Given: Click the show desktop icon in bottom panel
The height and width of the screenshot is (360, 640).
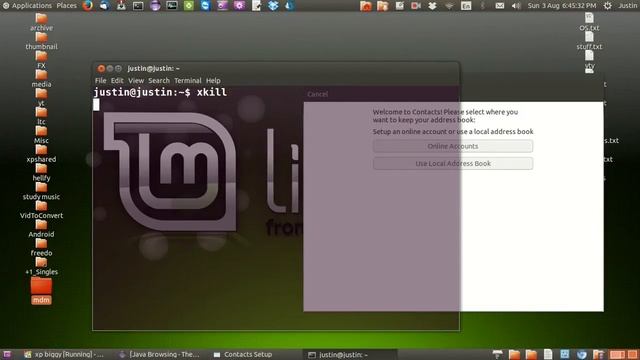Looking at the screenshot, I should (7, 354).
